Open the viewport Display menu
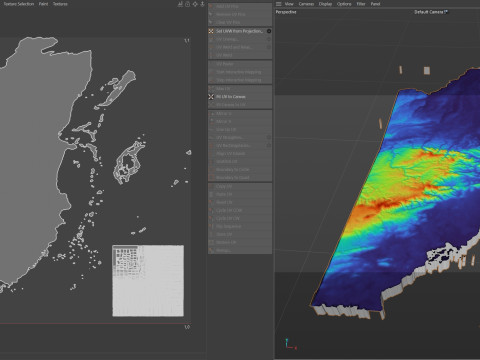Image resolution: width=480 pixels, height=360 pixels. point(325,4)
